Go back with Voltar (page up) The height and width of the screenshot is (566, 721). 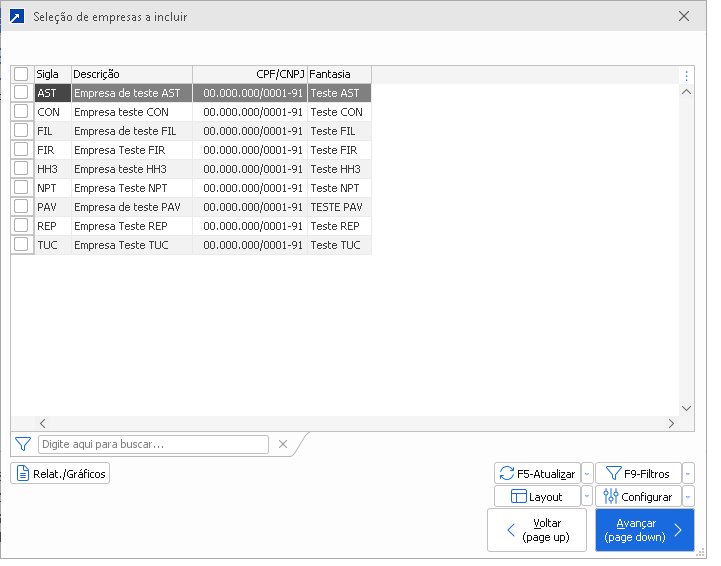click(537, 530)
